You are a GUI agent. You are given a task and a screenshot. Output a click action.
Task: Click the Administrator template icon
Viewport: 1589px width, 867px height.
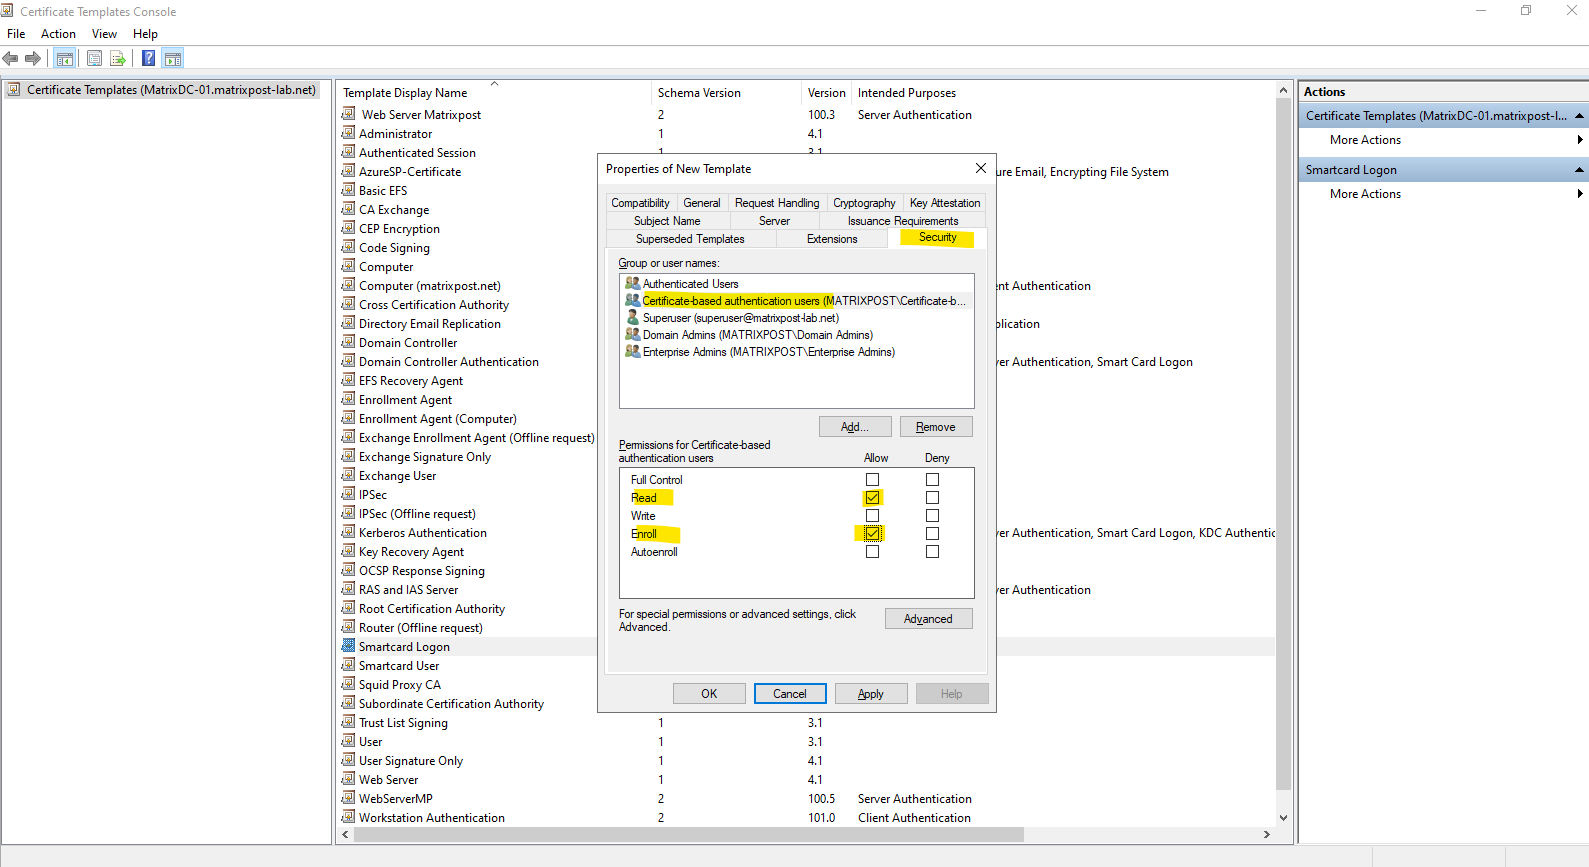click(x=348, y=133)
